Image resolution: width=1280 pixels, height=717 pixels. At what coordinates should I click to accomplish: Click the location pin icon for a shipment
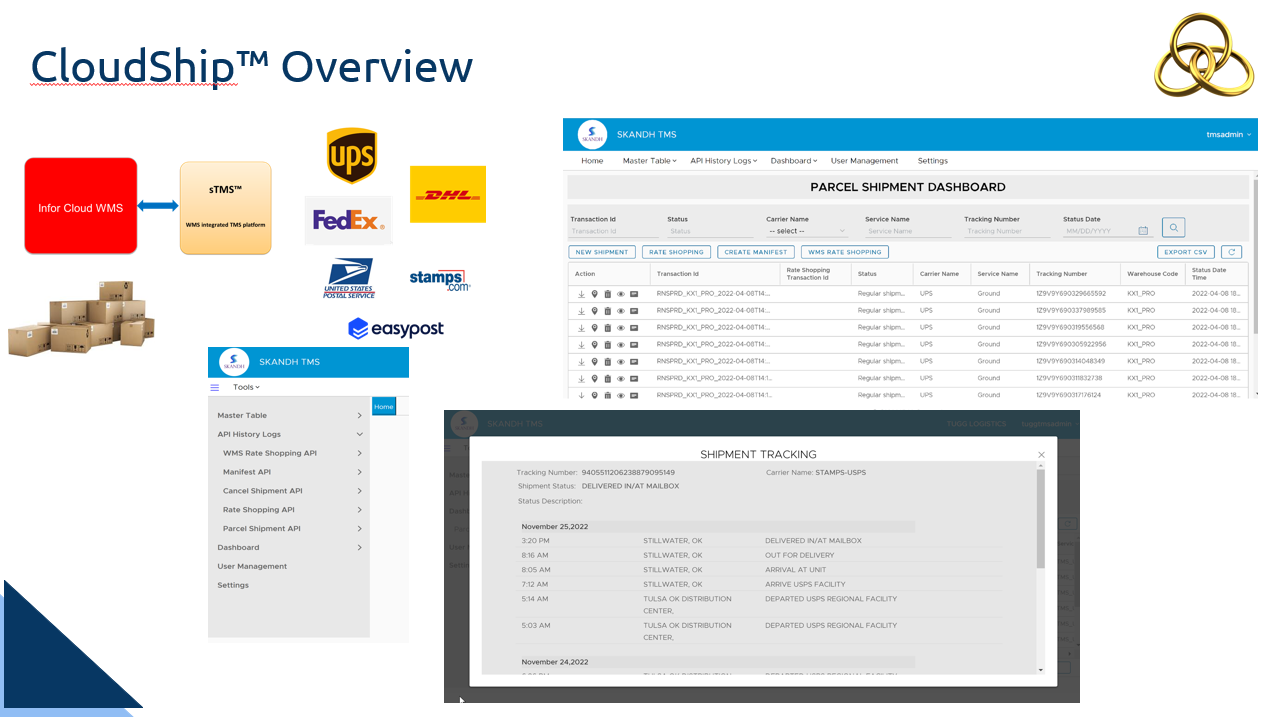[x=595, y=293]
